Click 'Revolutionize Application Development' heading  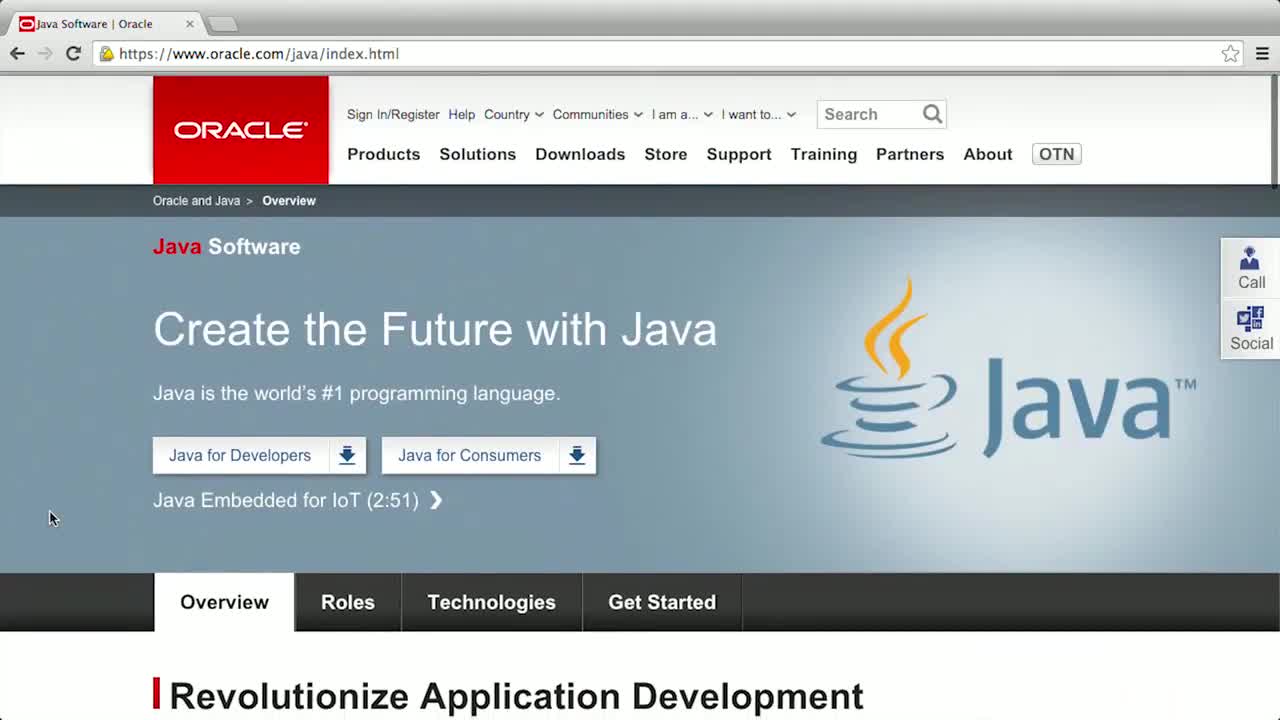[516, 696]
